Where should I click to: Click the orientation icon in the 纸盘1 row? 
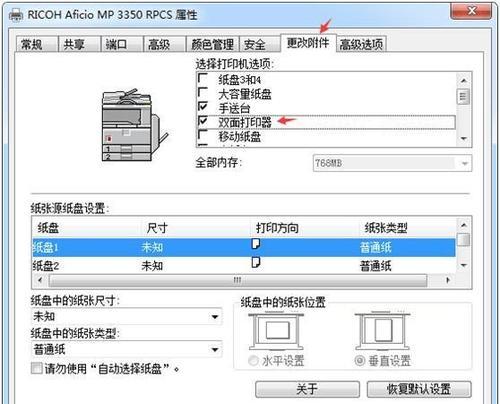click(x=256, y=244)
